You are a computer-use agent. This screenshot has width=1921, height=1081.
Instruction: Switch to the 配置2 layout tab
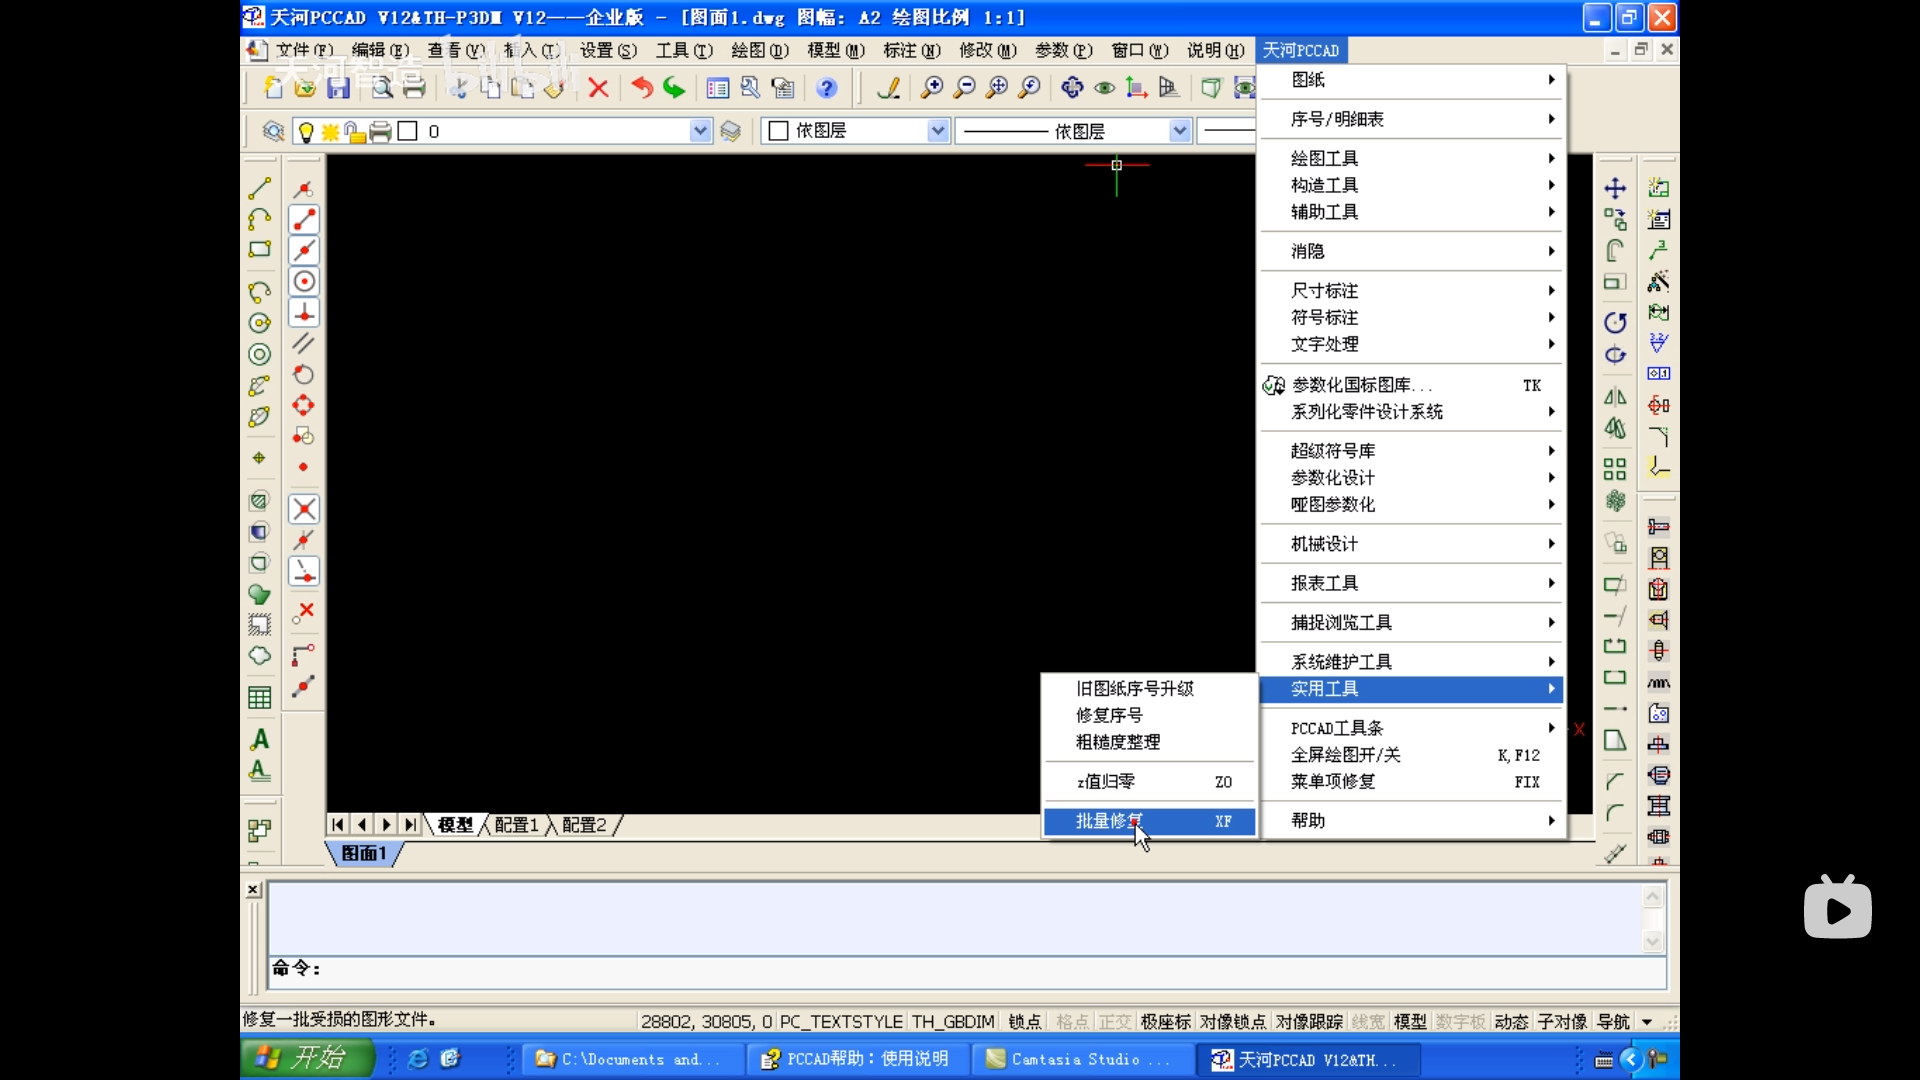584,825
